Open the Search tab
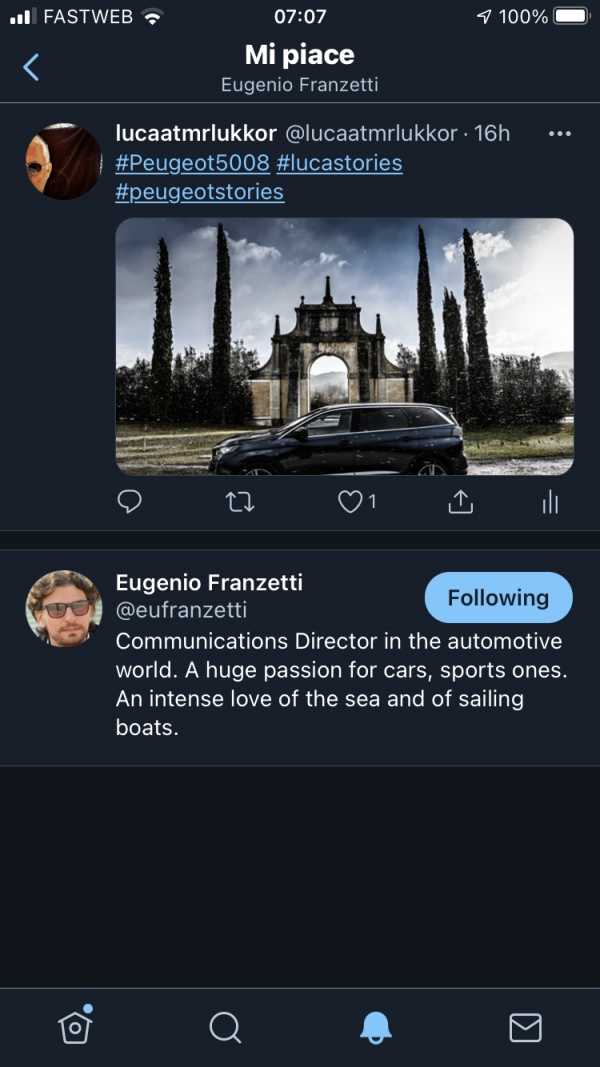Viewport: 600px width, 1067px height. coord(225,1027)
